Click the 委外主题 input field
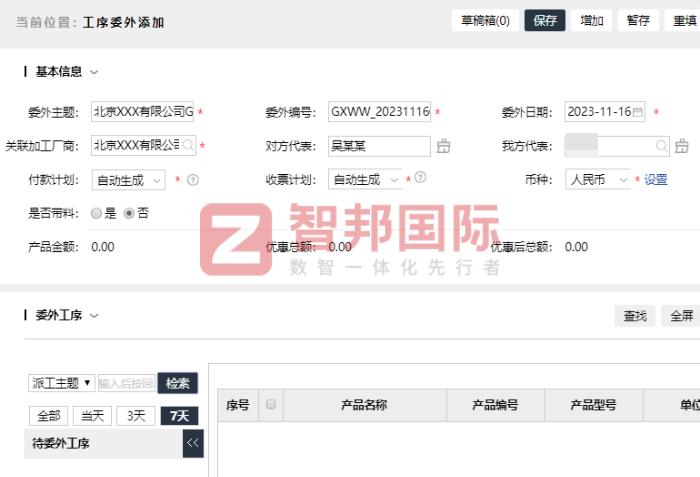This screenshot has width=700, height=477. tap(142, 112)
